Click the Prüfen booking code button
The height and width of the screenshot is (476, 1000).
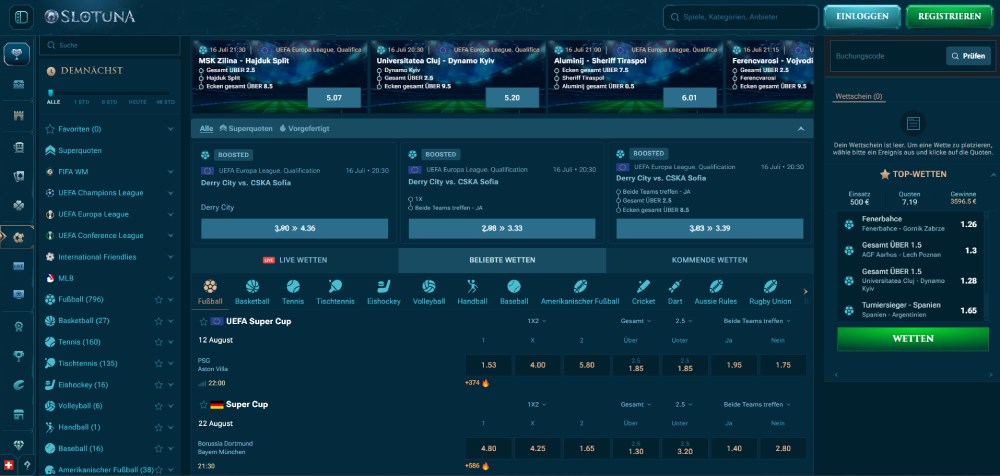click(968, 56)
